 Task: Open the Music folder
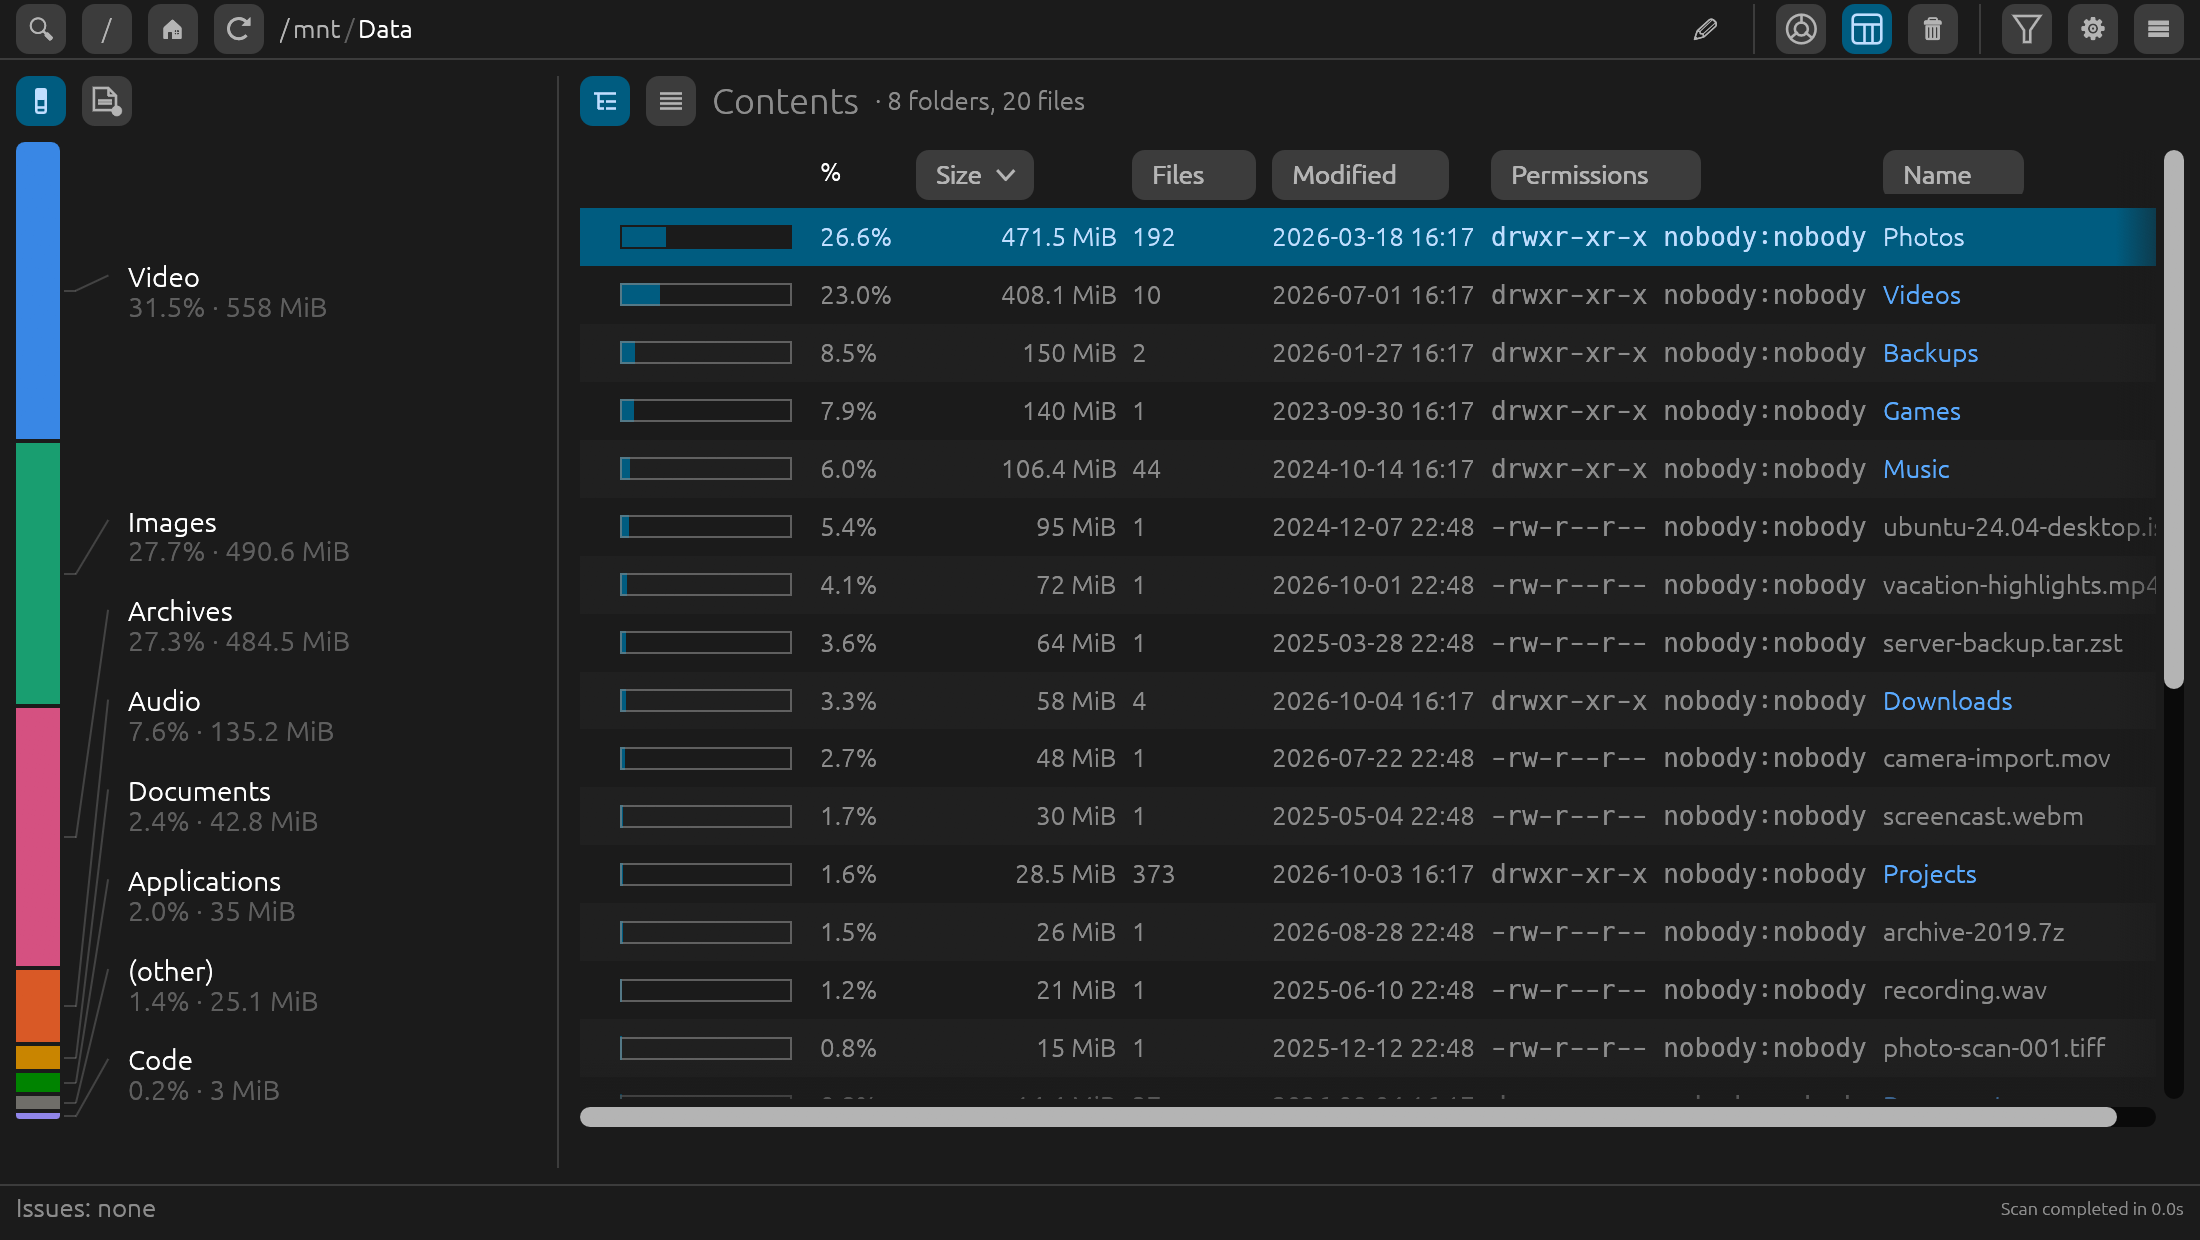(1916, 469)
